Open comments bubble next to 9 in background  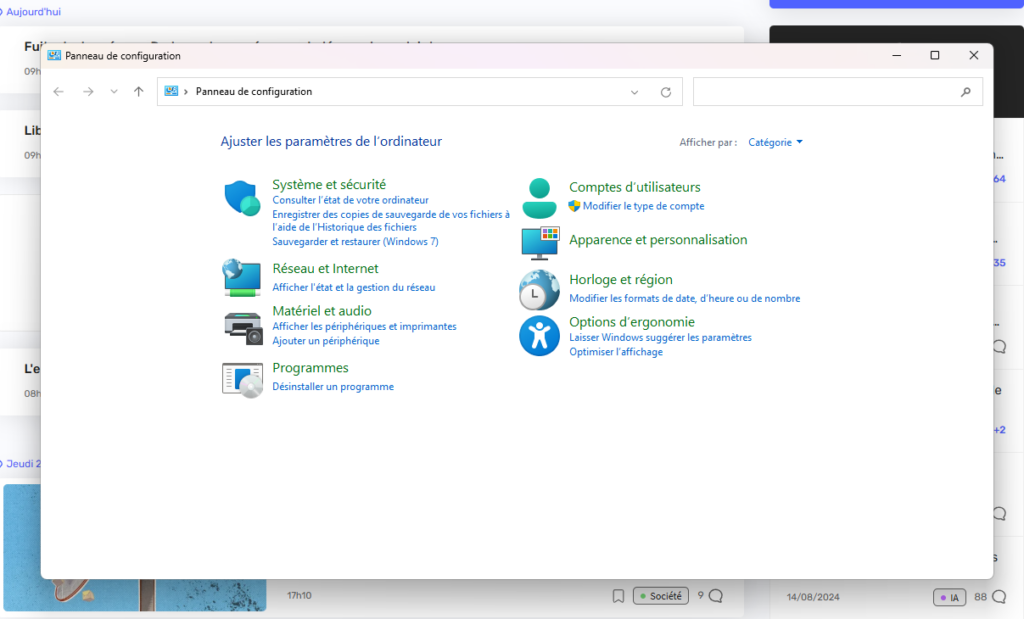coord(716,595)
